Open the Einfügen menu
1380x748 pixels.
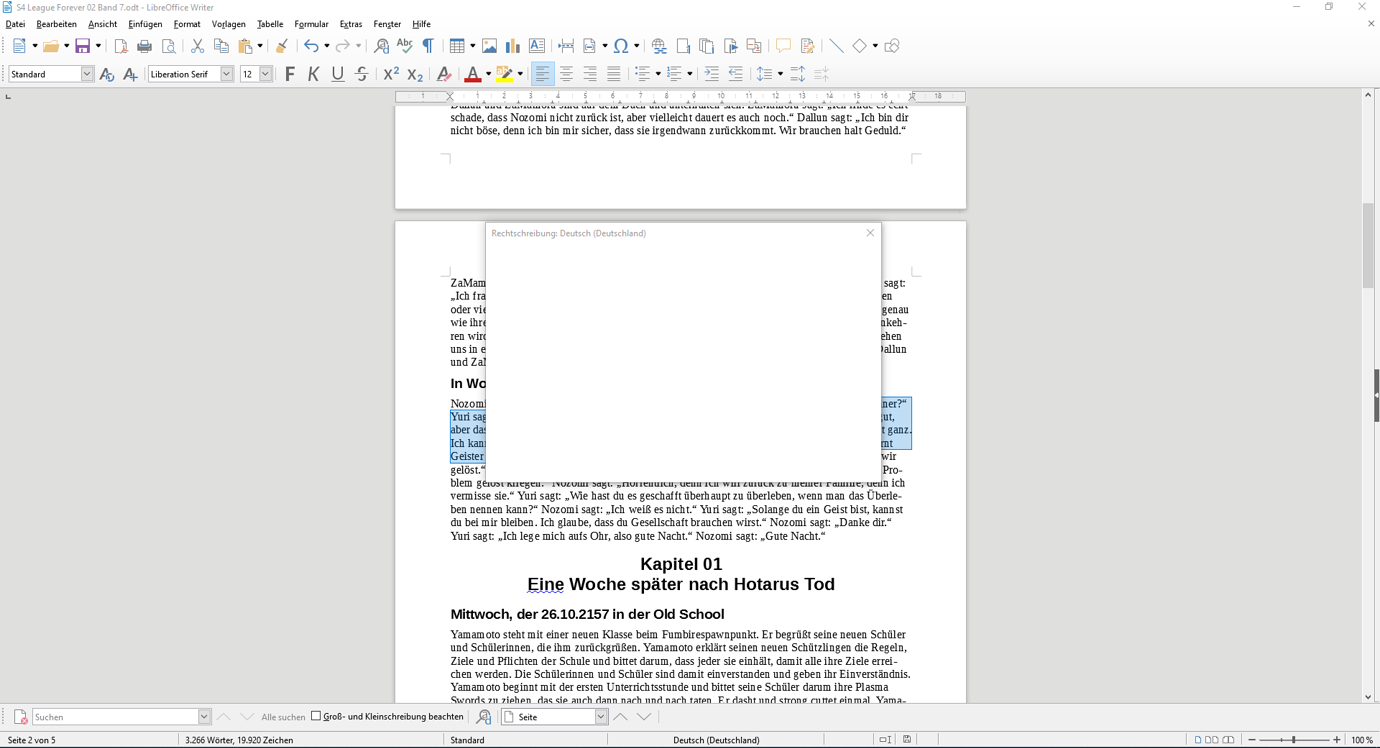click(145, 24)
